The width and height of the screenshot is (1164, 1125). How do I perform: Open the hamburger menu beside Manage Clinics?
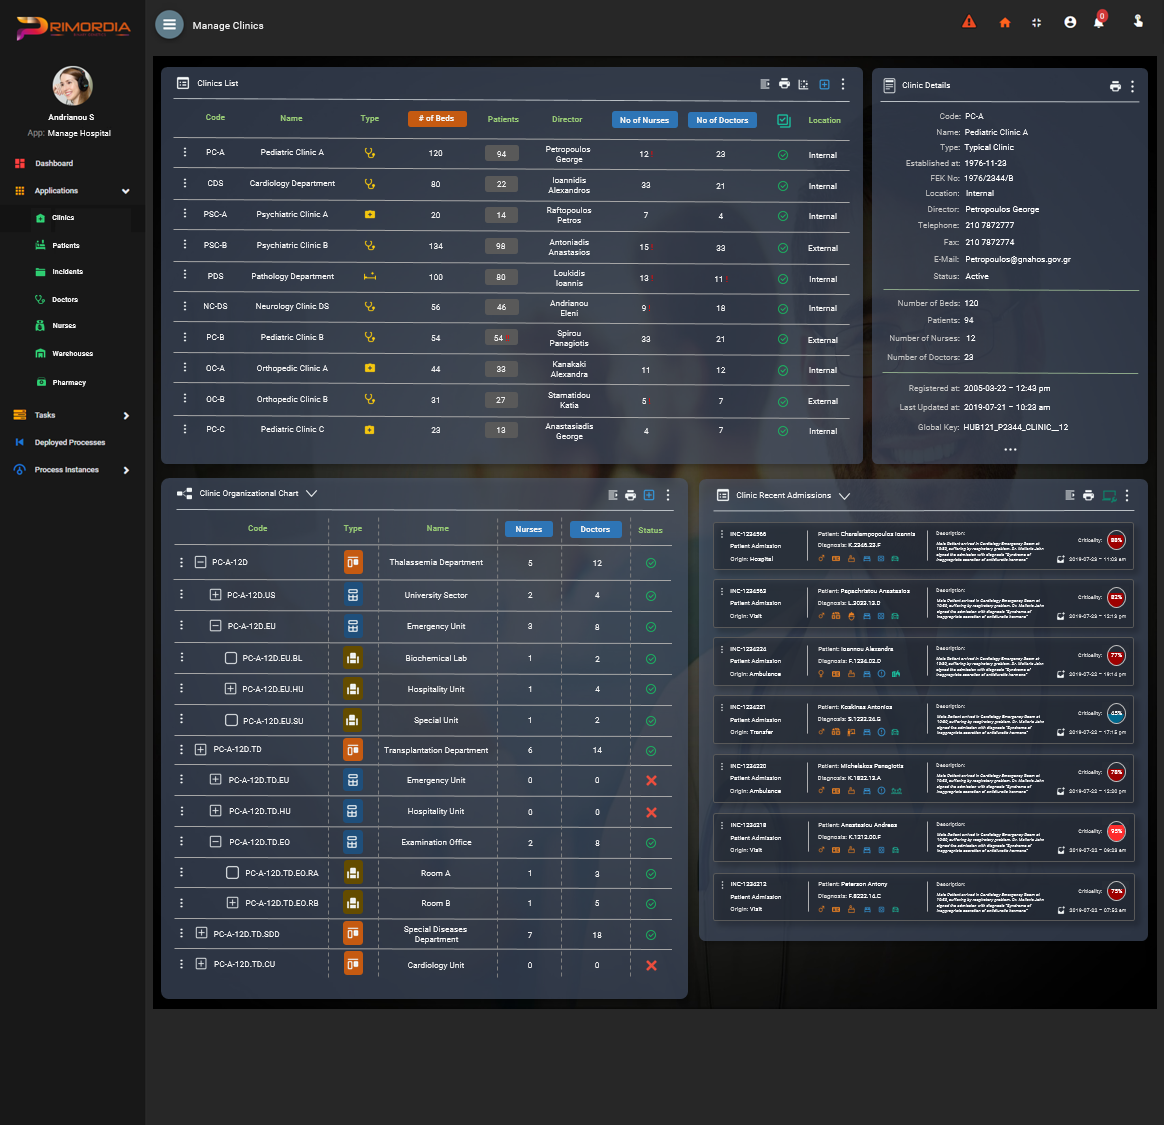click(x=169, y=25)
